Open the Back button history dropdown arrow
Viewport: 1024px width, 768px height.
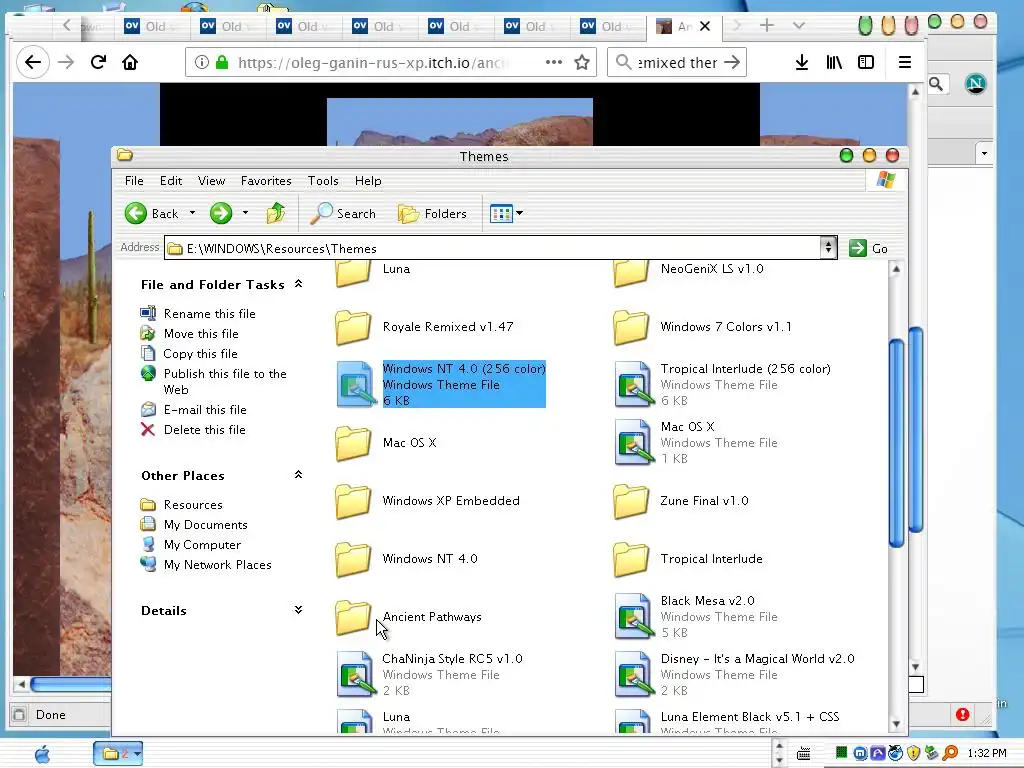click(x=192, y=213)
